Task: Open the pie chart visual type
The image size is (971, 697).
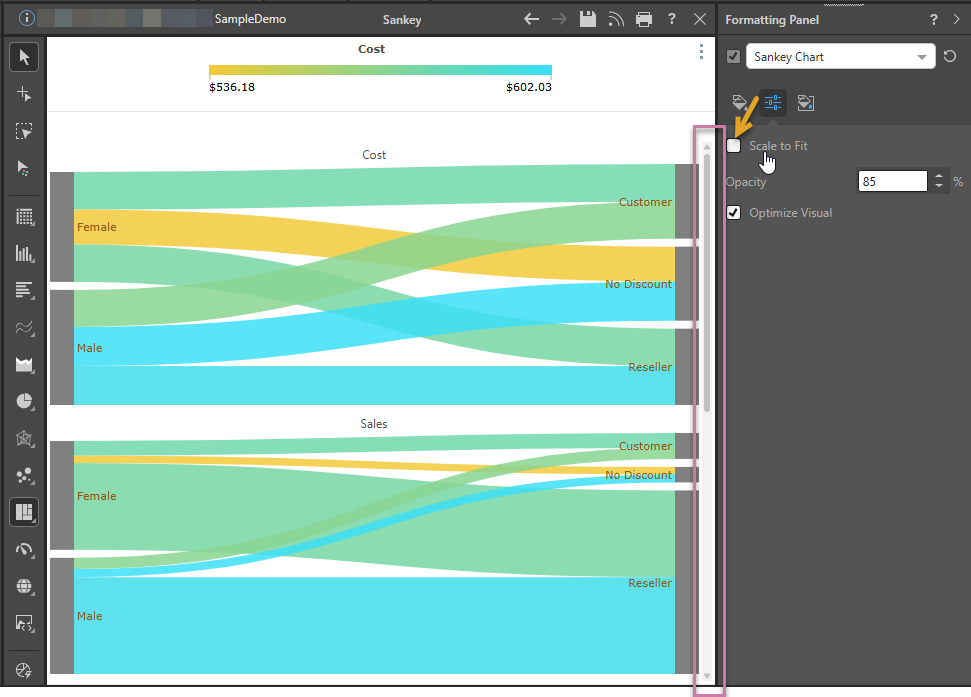Action: 24,401
